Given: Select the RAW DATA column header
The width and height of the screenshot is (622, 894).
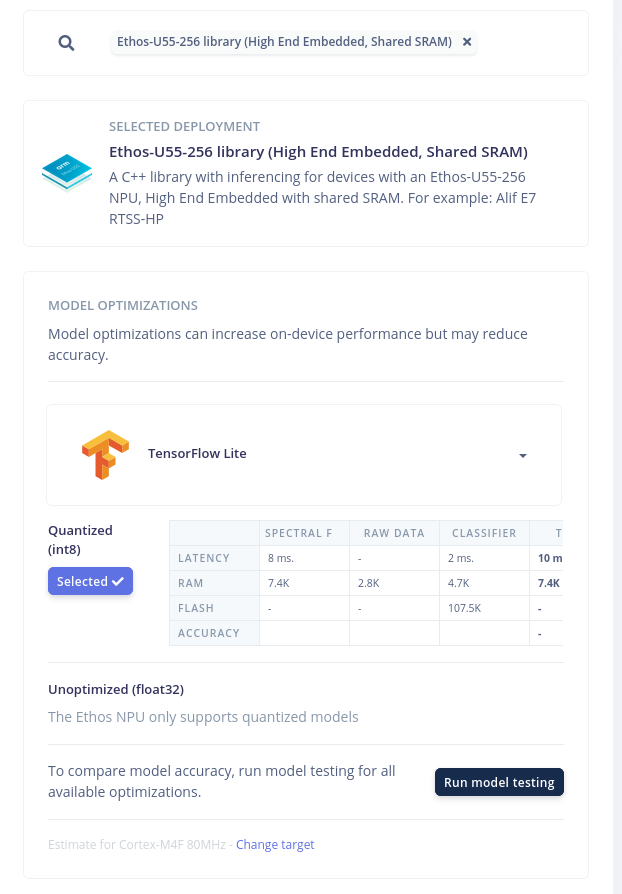Looking at the screenshot, I should point(394,533).
